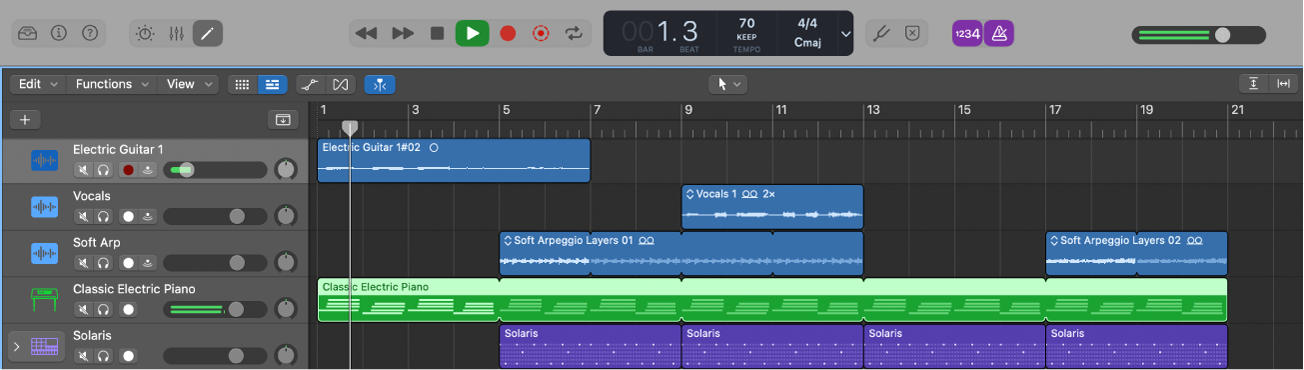Switch to list tracks view button
This screenshot has width=1304, height=370.
[x=272, y=85]
